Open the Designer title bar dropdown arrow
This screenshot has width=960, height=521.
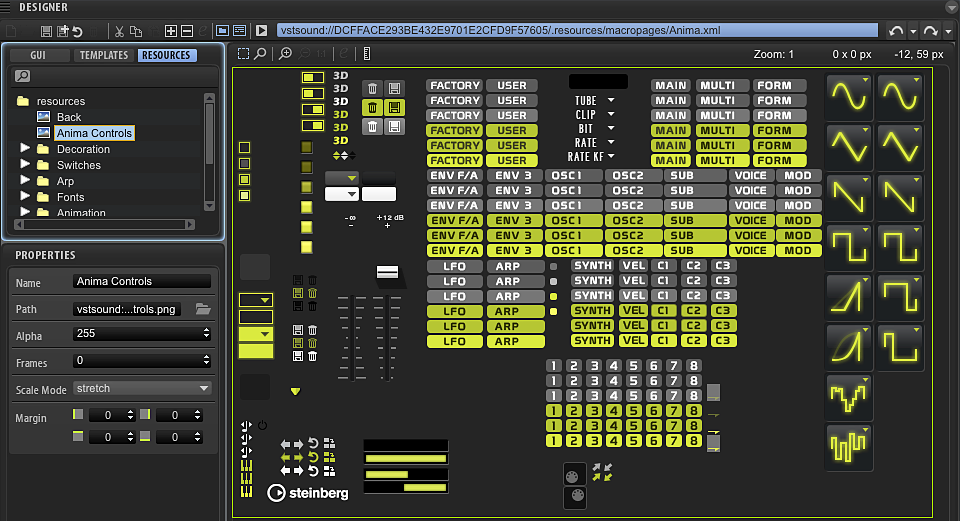point(951,7)
